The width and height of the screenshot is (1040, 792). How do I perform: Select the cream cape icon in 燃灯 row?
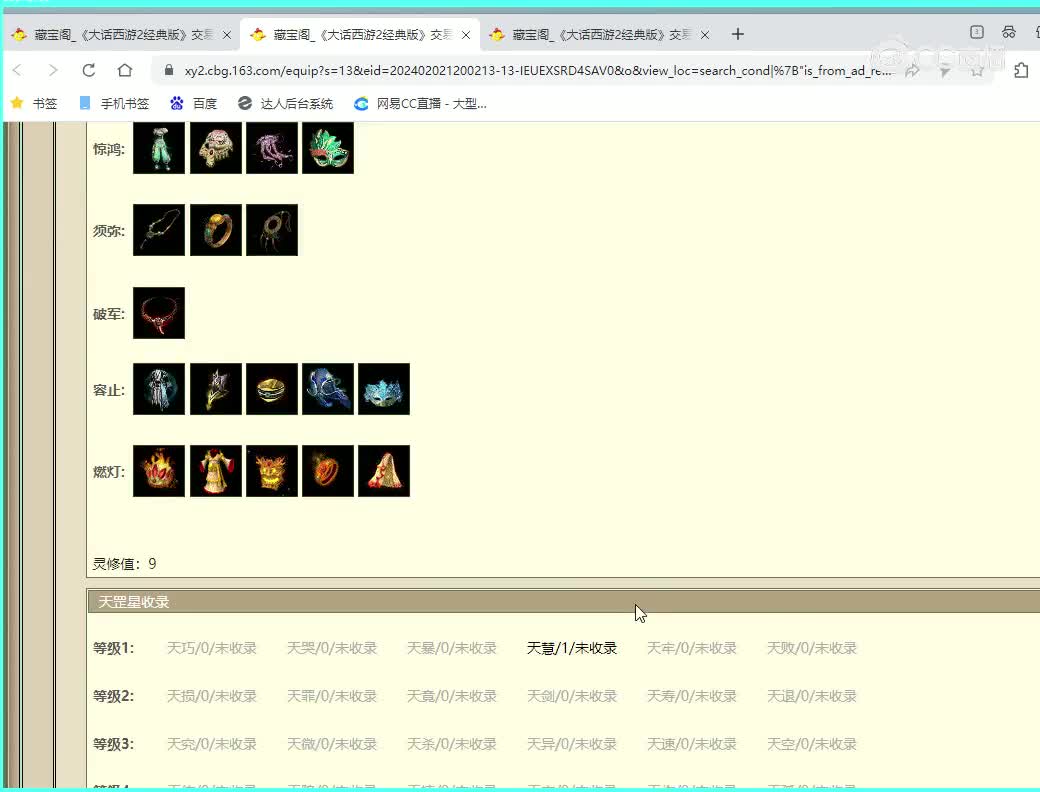click(384, 471)
